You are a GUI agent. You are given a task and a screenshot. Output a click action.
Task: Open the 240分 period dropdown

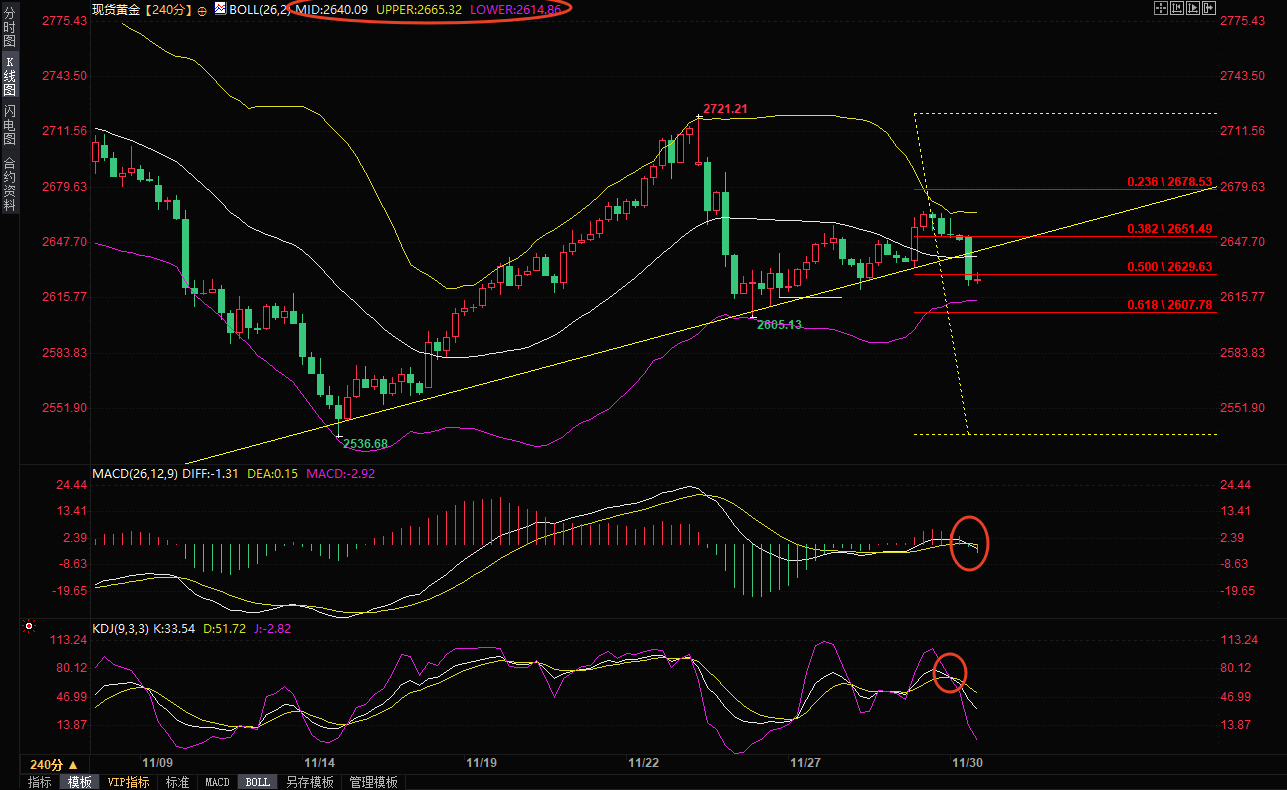coord(54,763)
